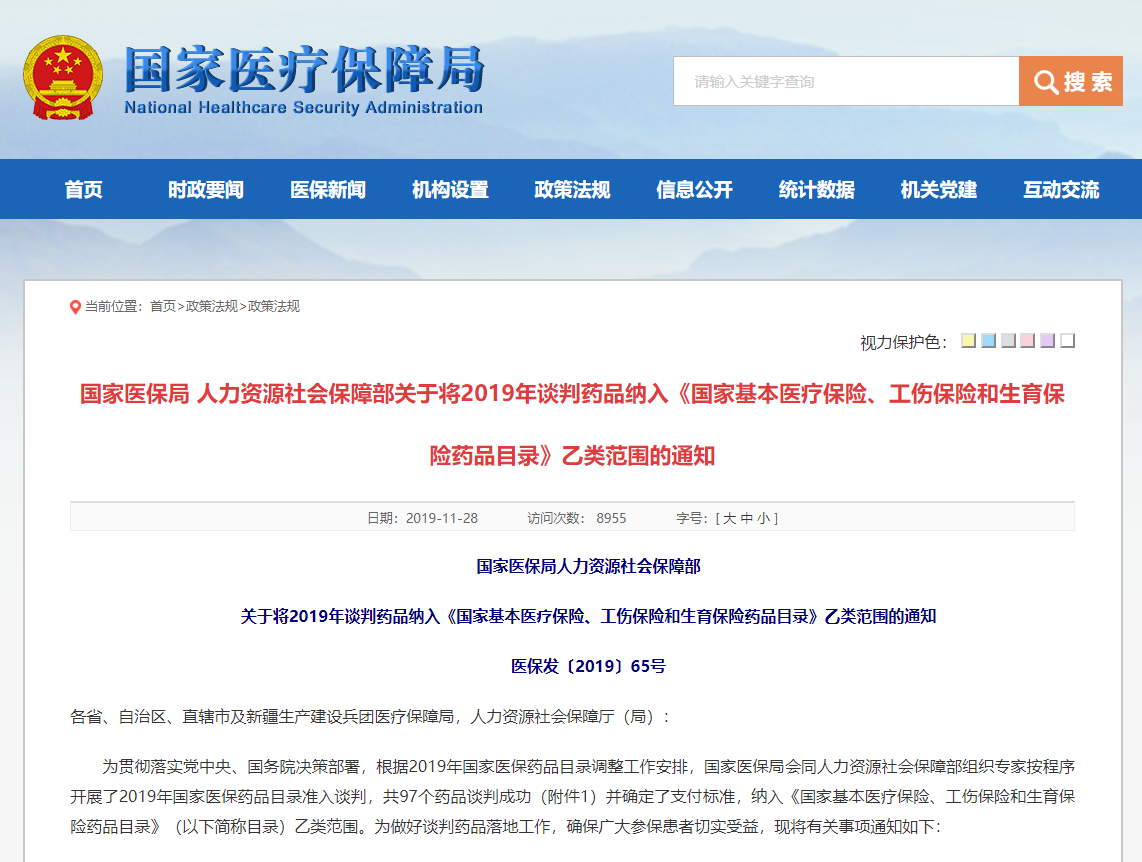1142x862 pixels.
Task: Click the 首页 breadcrumb link
Action: click(163, 307)
